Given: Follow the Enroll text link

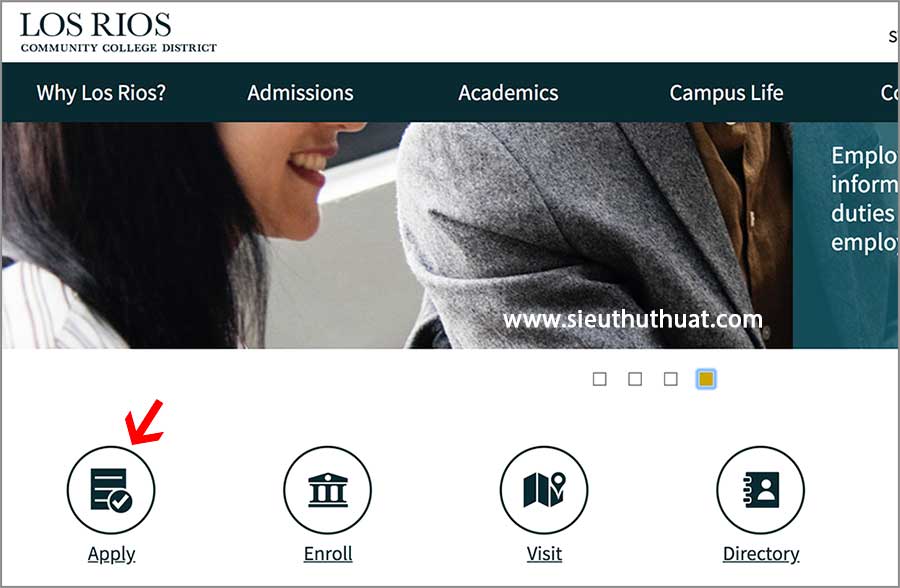Looking at the screenshot, I should [x=328, y=554].
